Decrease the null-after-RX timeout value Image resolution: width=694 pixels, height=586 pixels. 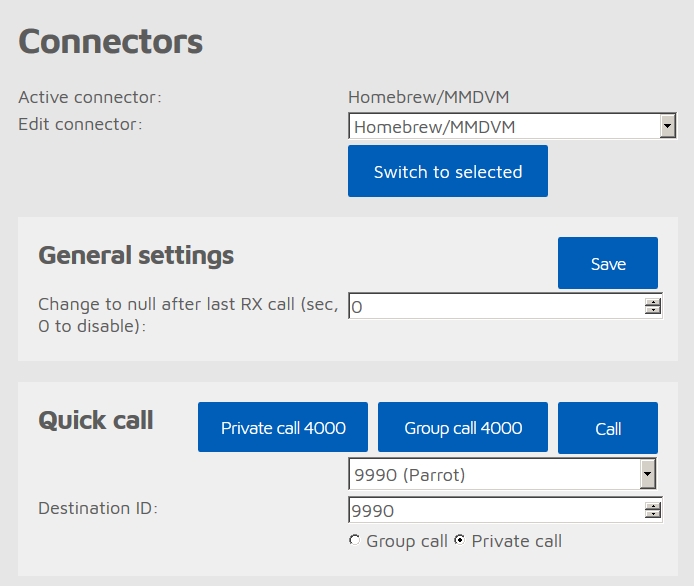click(x=652, y=309)
